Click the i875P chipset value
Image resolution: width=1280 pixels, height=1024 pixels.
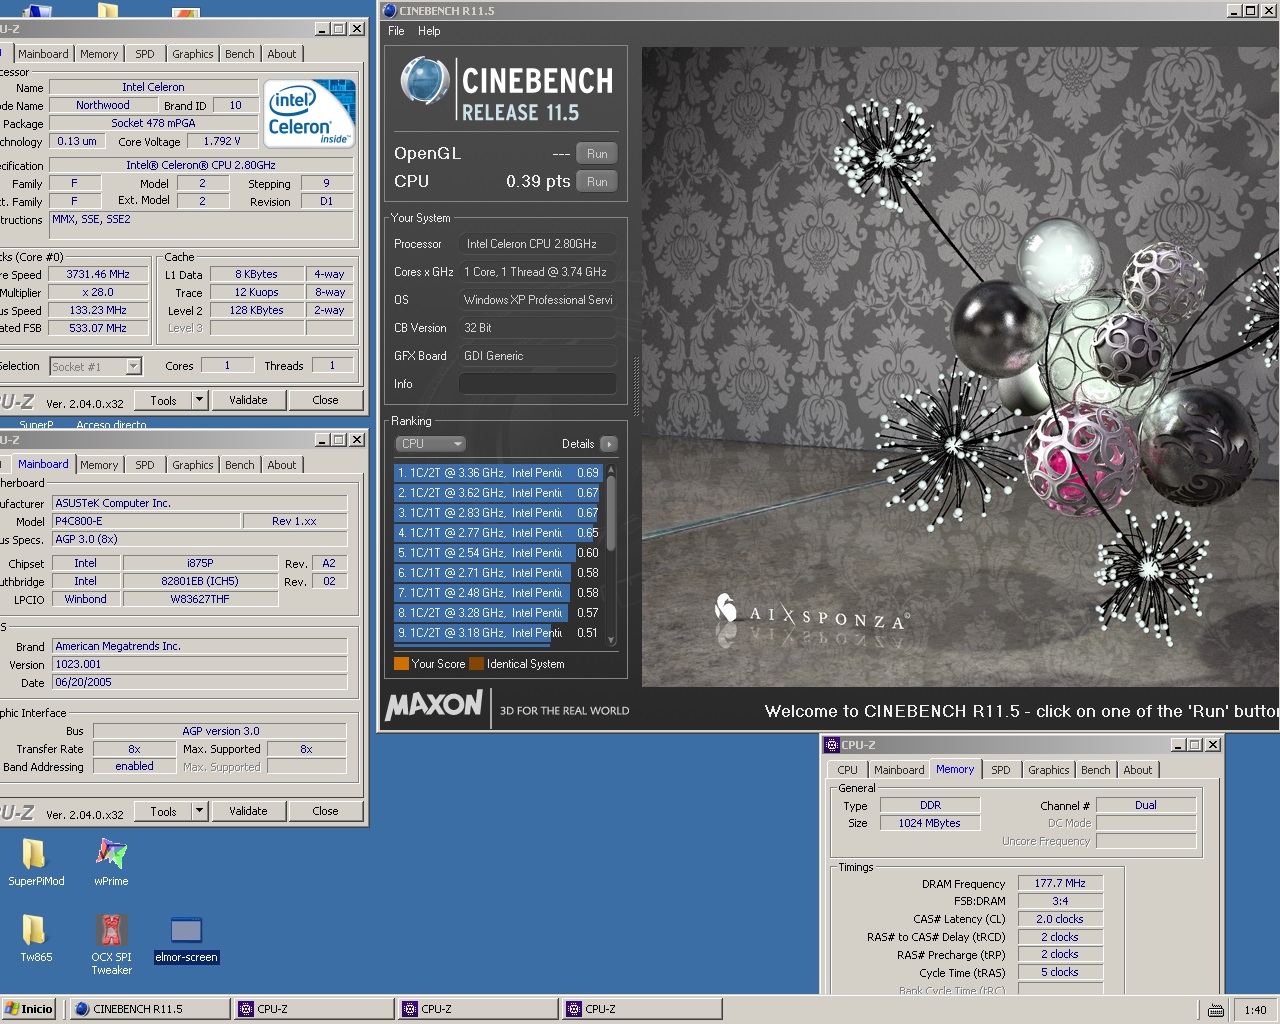(x=200, y=563)
